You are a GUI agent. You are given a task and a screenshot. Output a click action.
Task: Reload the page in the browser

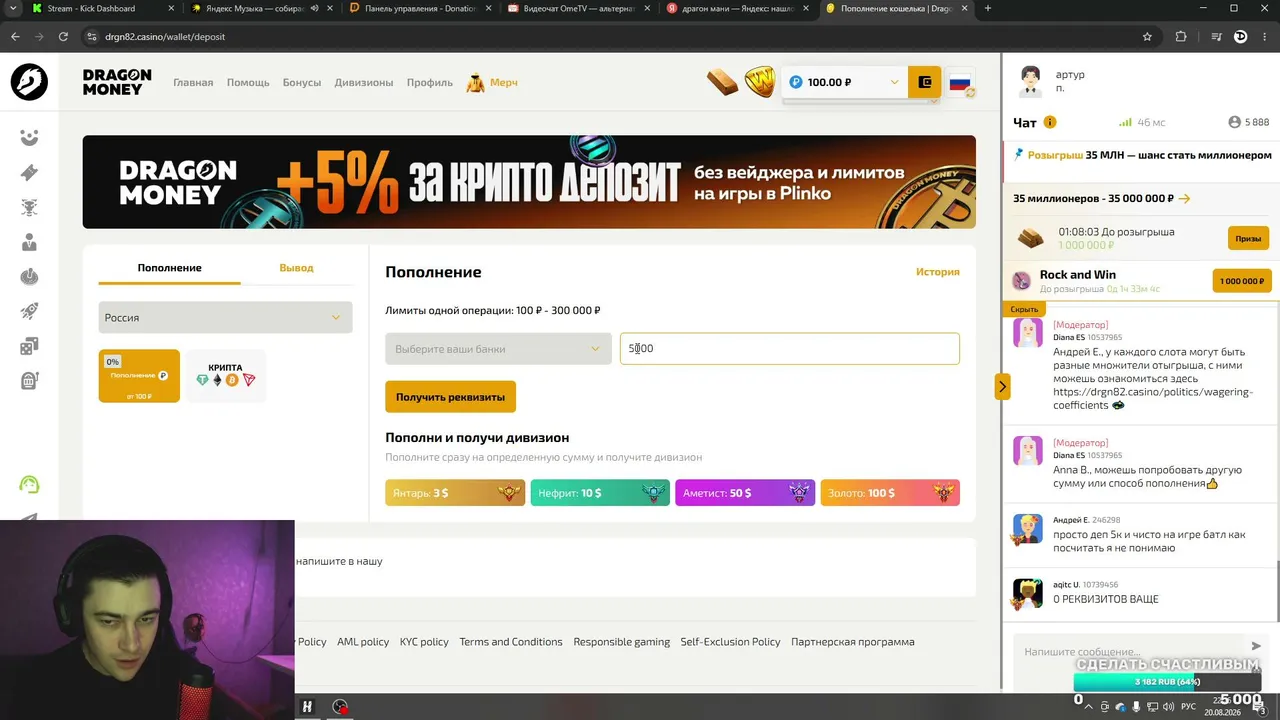pyautogui.click(x=63, y=37)
